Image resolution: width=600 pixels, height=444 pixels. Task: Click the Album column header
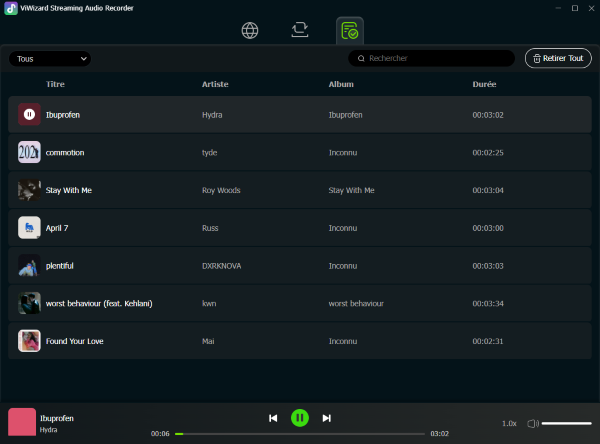pos(341,84)
